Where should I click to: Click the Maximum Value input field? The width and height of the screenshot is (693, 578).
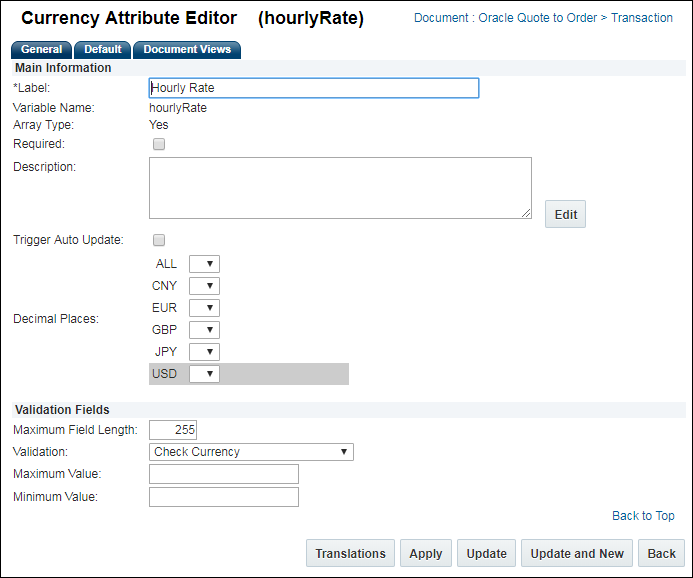[224, 474]
